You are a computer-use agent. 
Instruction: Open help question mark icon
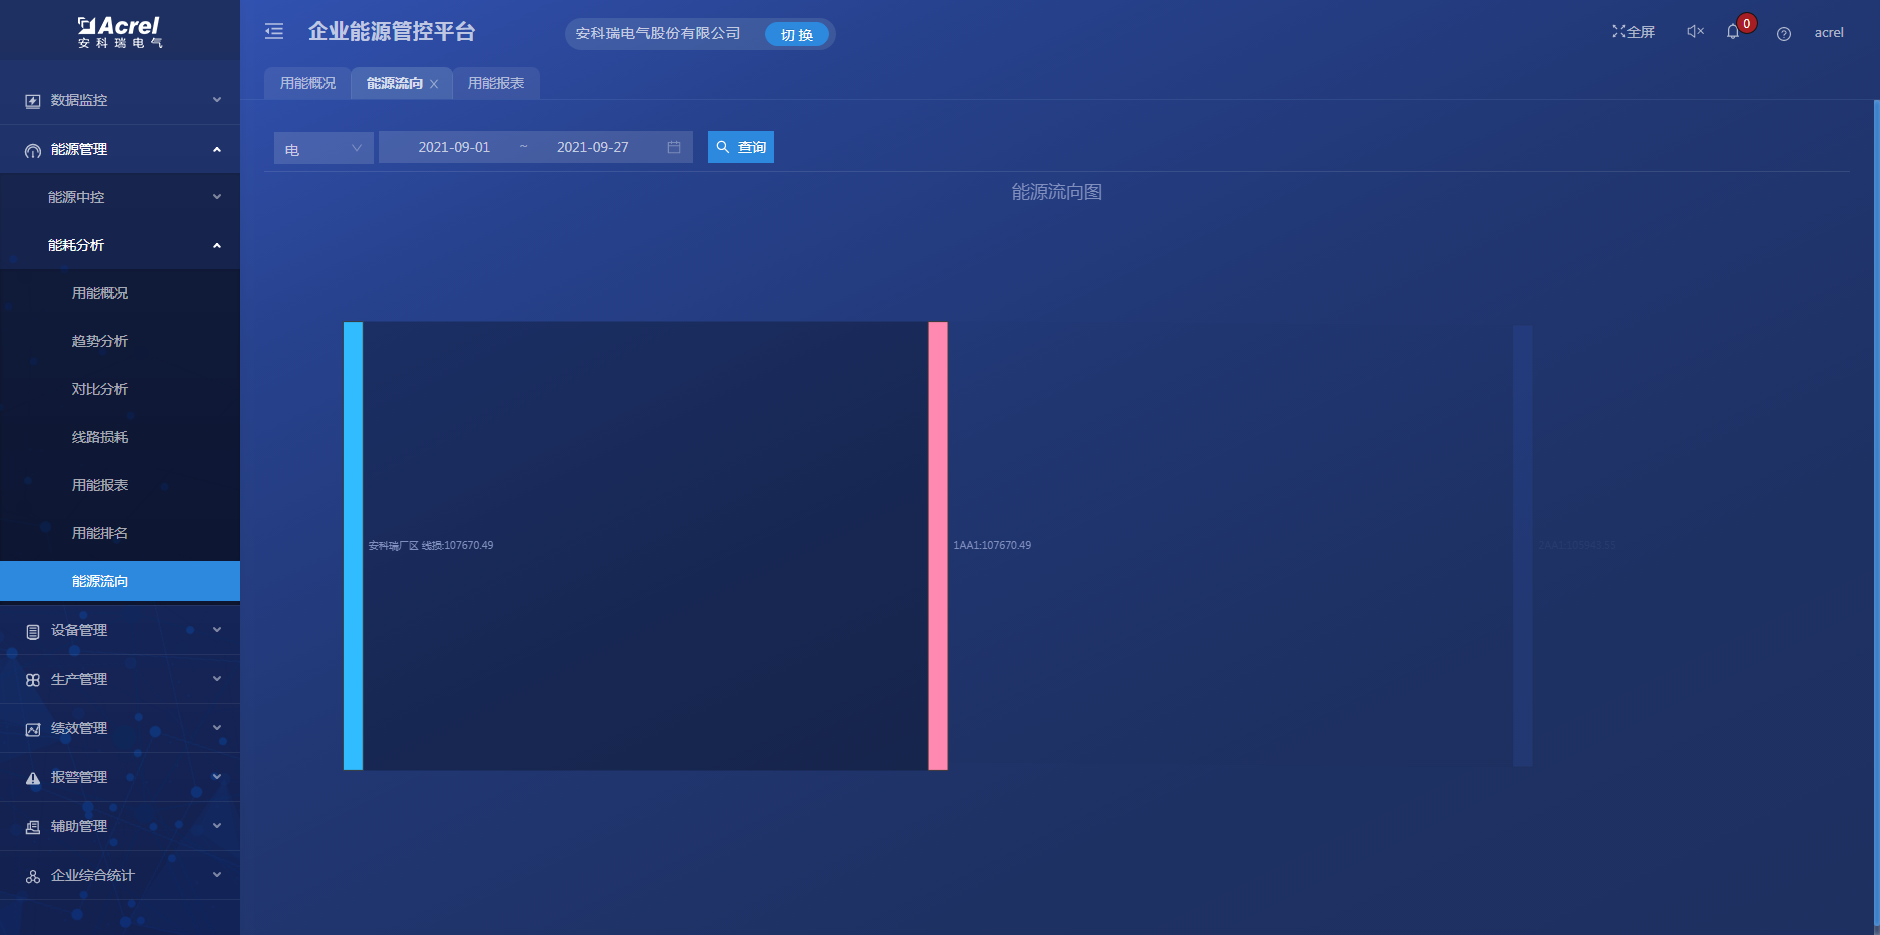1783,34
